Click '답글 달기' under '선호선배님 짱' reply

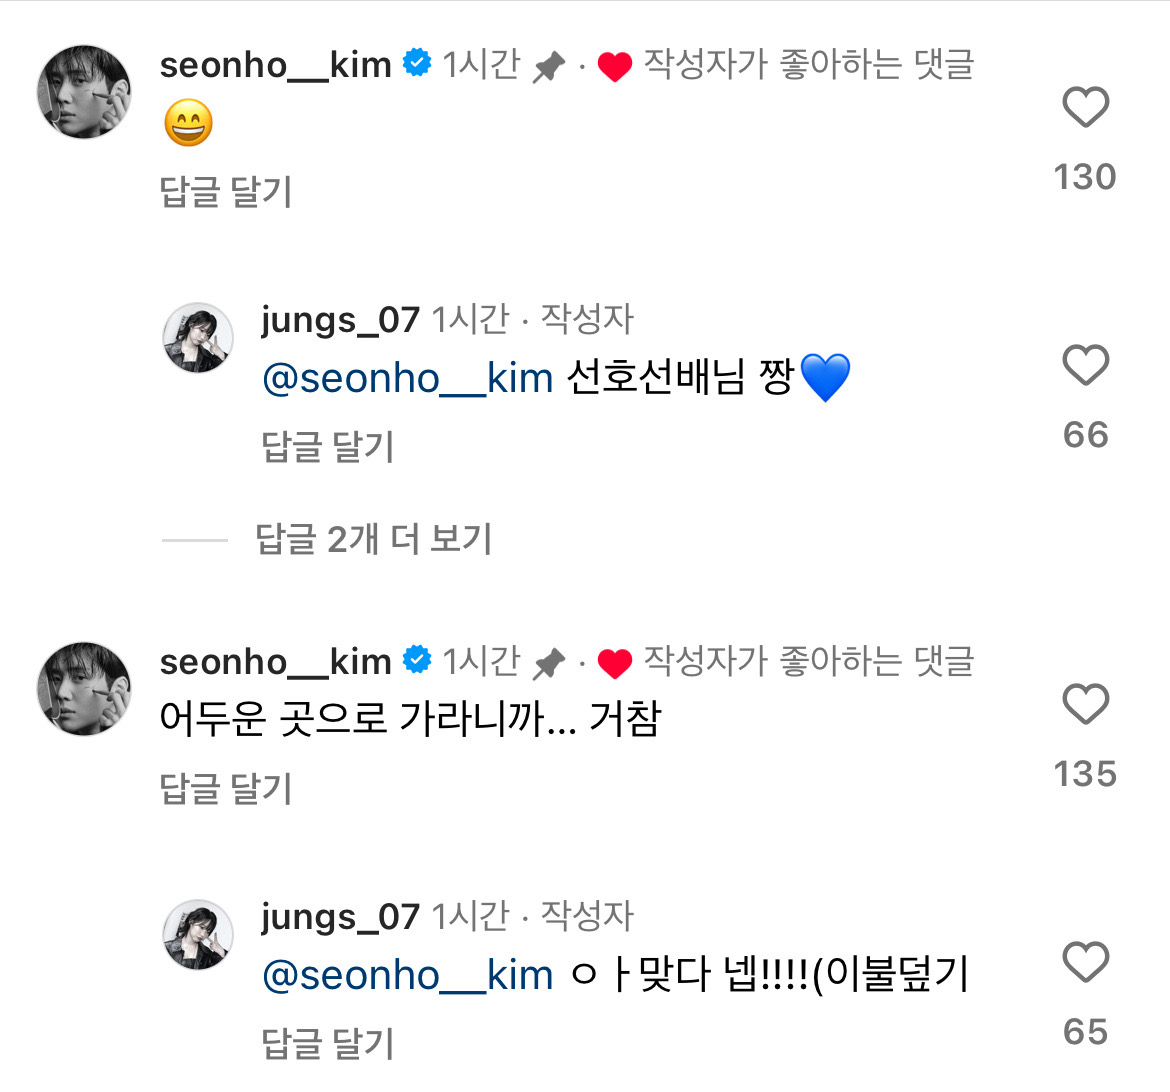point(328,446)
